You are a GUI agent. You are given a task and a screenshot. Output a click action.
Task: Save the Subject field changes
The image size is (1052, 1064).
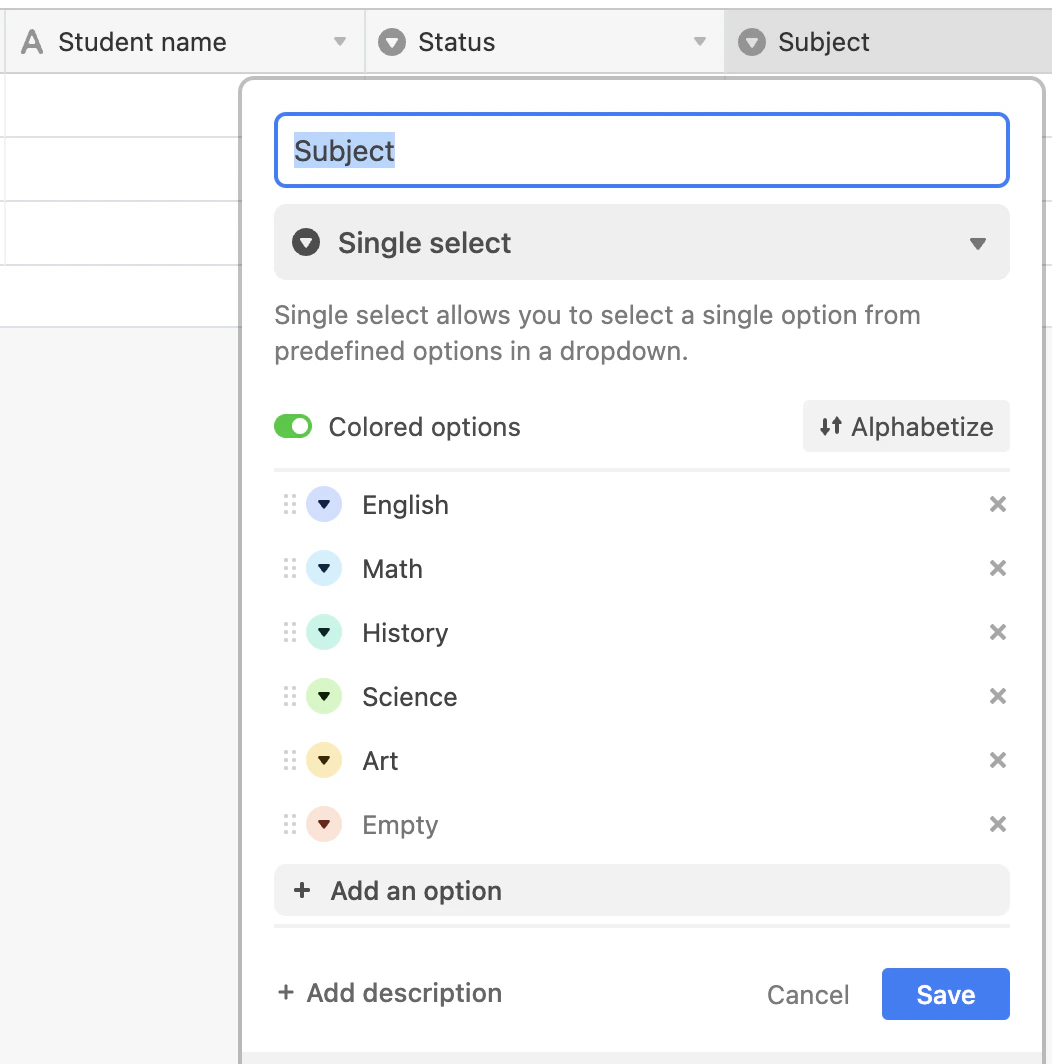coord(944,994)
